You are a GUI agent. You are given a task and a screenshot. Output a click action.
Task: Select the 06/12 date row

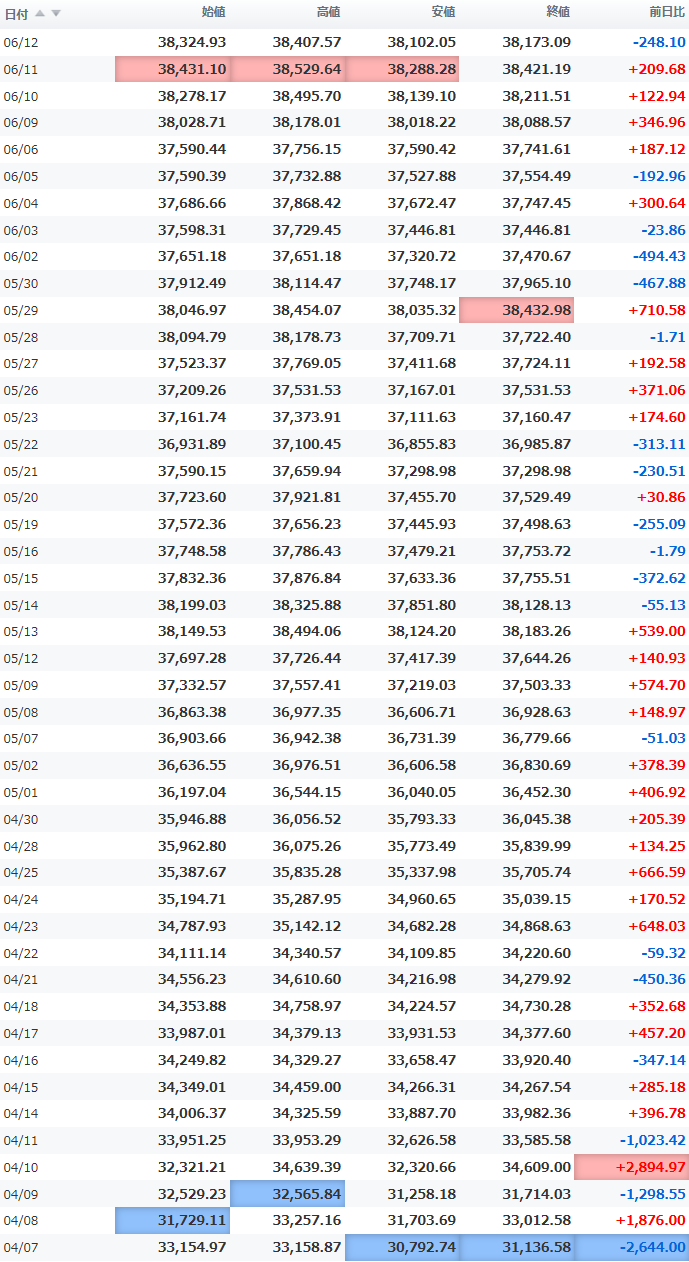click(344, 42)
